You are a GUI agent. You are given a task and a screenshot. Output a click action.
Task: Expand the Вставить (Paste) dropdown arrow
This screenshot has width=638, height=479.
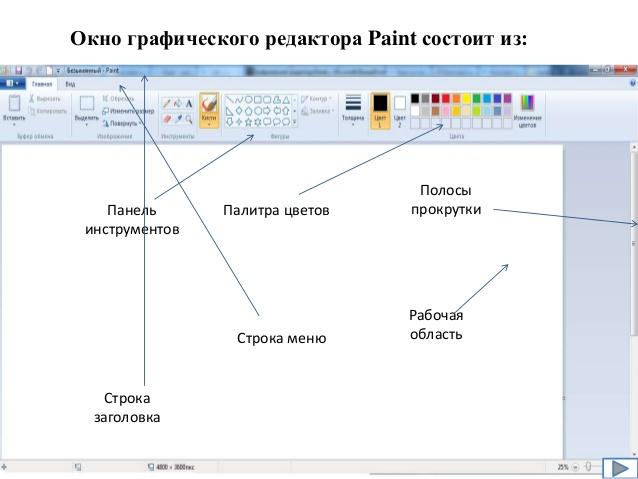click(14, 123)
